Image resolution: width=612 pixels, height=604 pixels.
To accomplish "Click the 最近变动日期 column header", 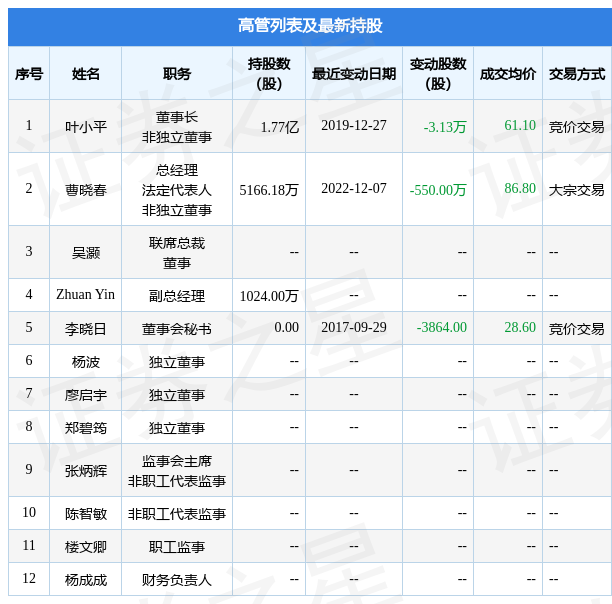I will (x=354, y=74).
